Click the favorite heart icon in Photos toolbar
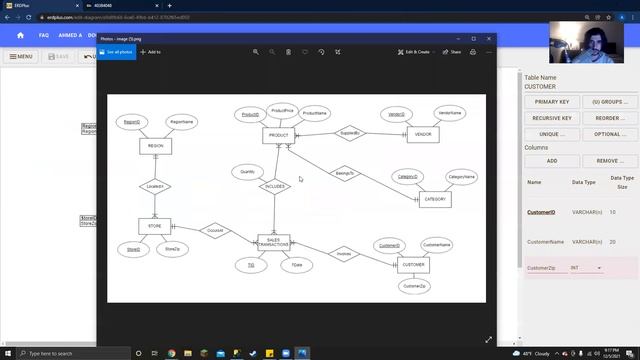This screenshot has height=360, width=640. (305, 52)
